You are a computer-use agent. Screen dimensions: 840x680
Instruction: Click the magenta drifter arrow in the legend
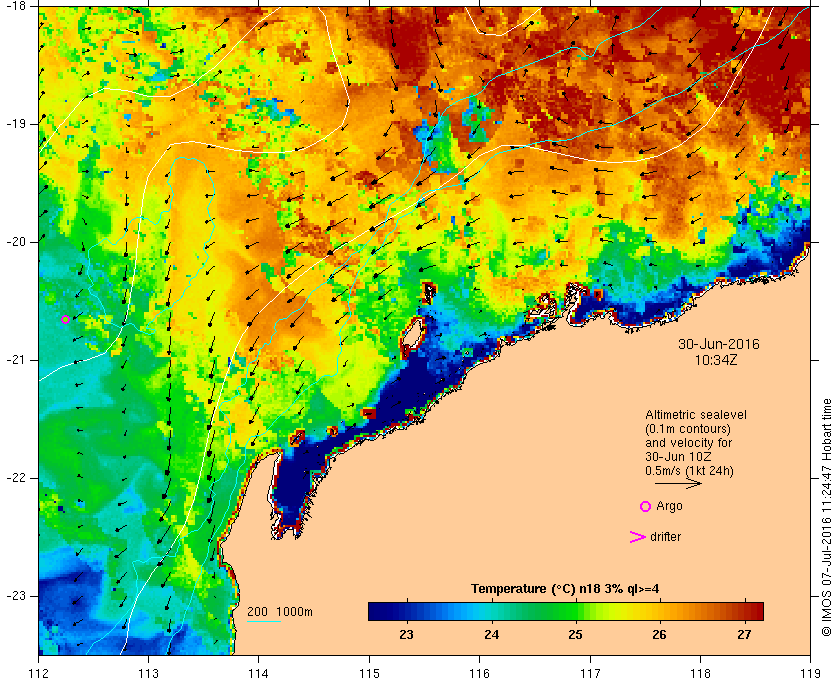pyautogui.click(x=638, y=537)
